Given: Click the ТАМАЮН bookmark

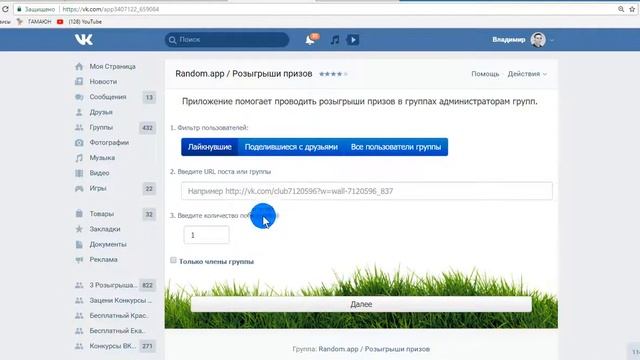Looking at the screenshot, I should click(x=34, y=22).
